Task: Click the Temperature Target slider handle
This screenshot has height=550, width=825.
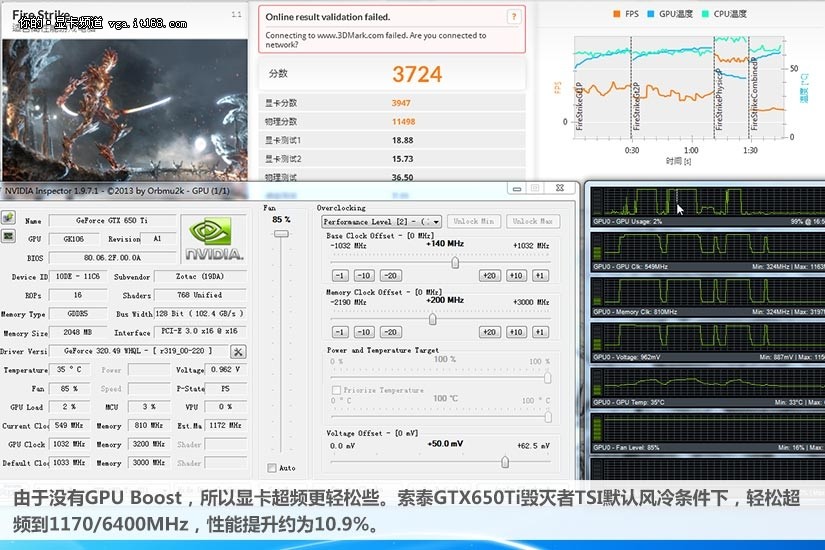Action: coord(548,417)
